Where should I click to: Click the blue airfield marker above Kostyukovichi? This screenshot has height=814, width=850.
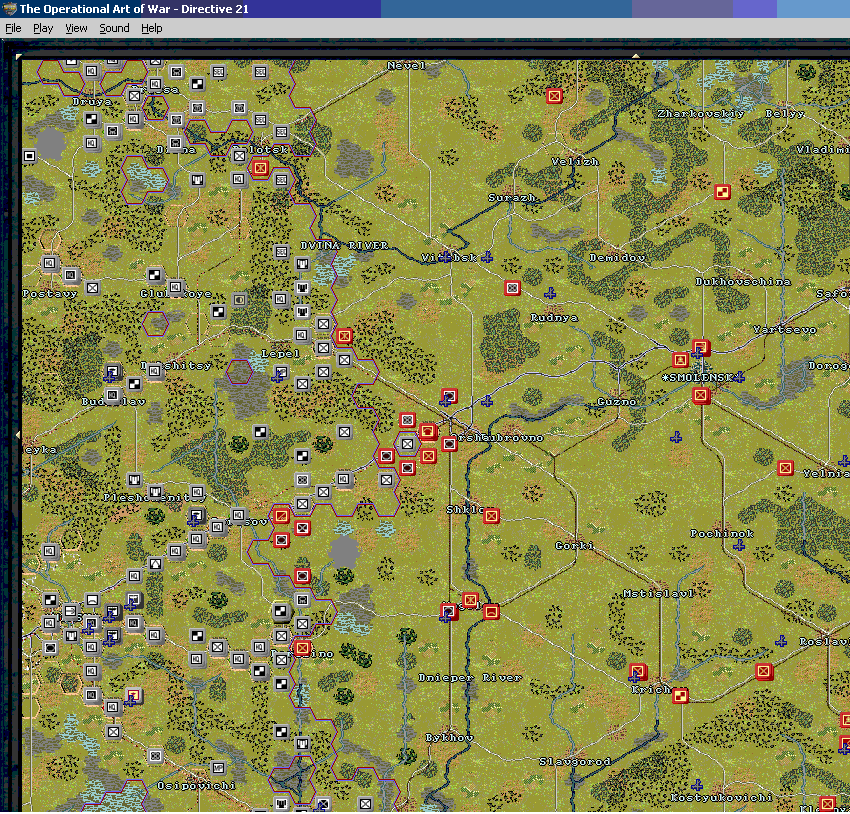(x=697, y=785)
